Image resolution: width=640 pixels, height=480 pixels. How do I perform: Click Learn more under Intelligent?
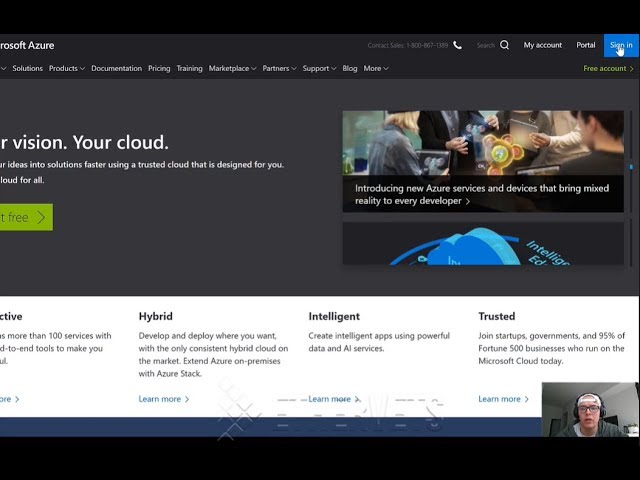[329, 399]
